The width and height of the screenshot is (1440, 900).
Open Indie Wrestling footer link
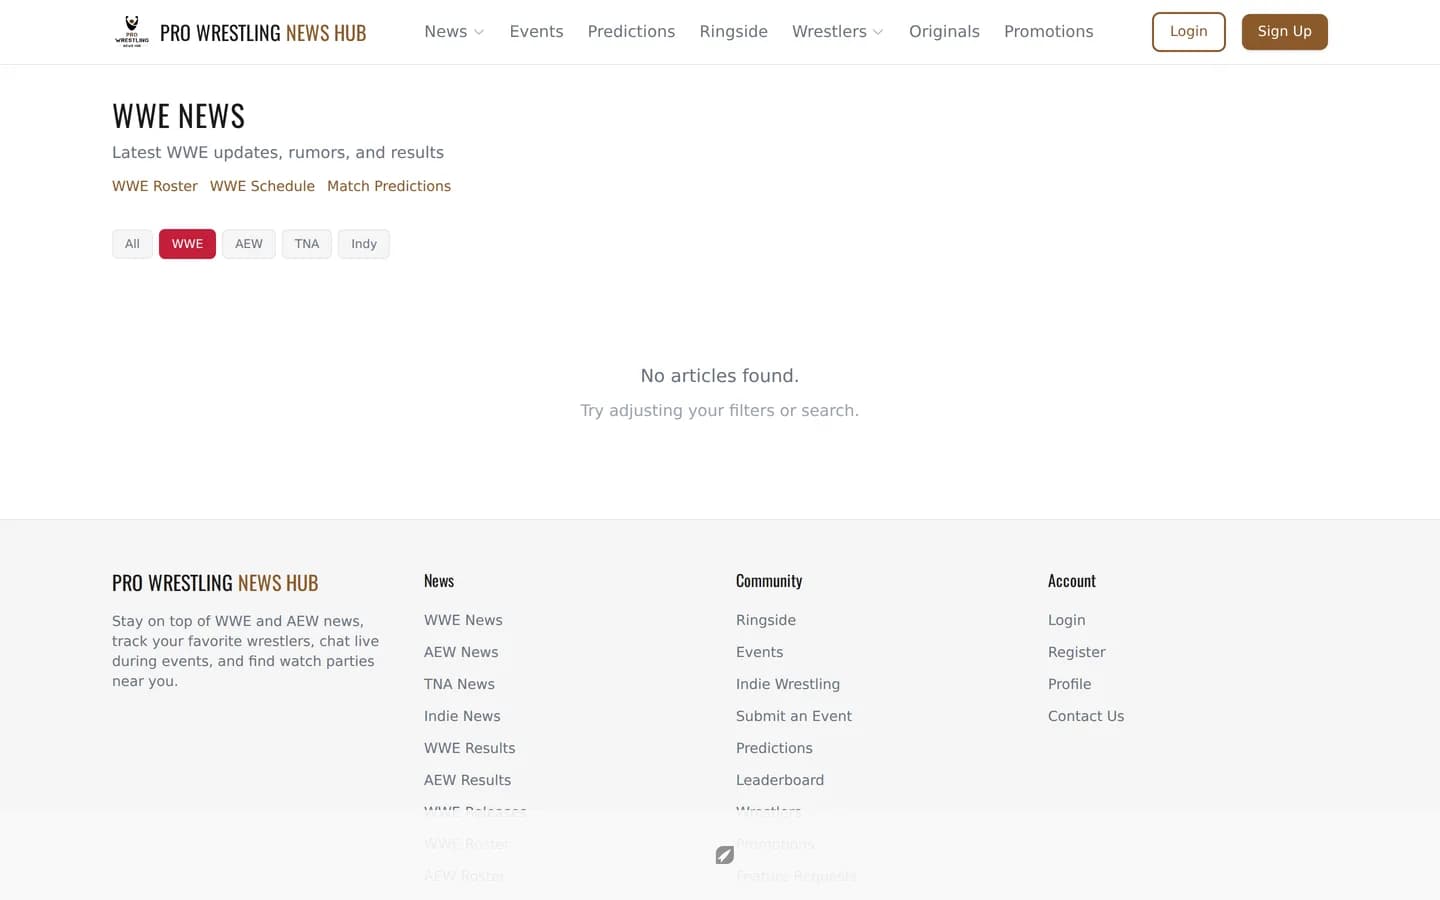coord(788,684)
